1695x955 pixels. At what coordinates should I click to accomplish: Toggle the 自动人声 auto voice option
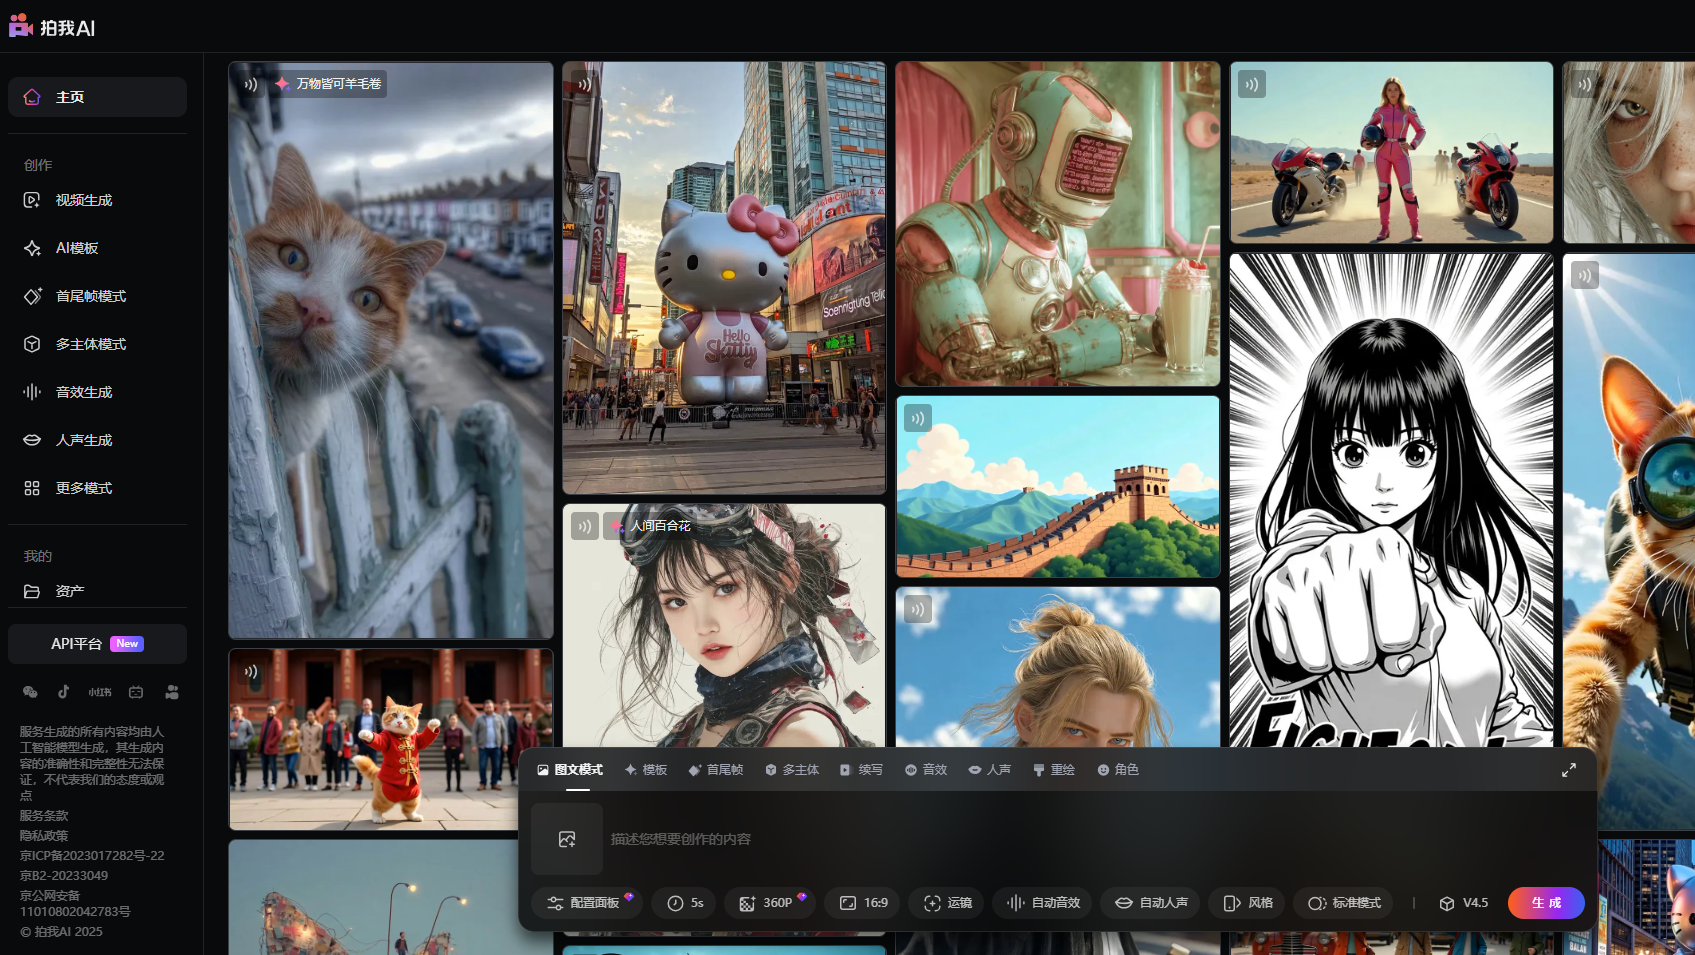pyautogui.click(x=1151, y=903)
